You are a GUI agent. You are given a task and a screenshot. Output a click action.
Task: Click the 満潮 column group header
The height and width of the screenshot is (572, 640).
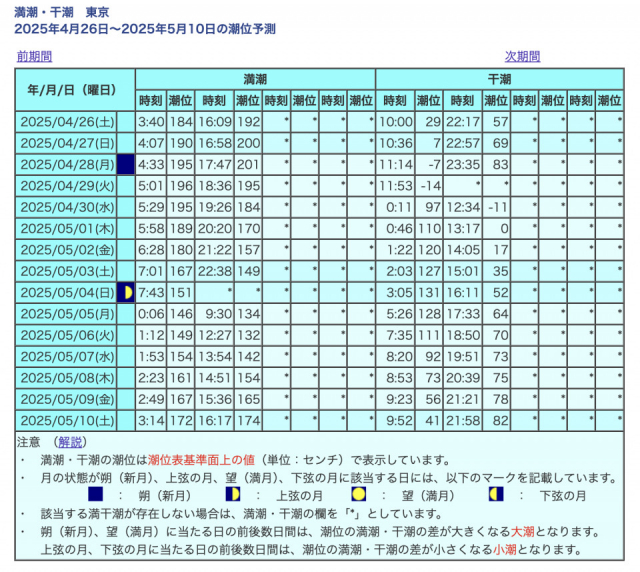255,79
